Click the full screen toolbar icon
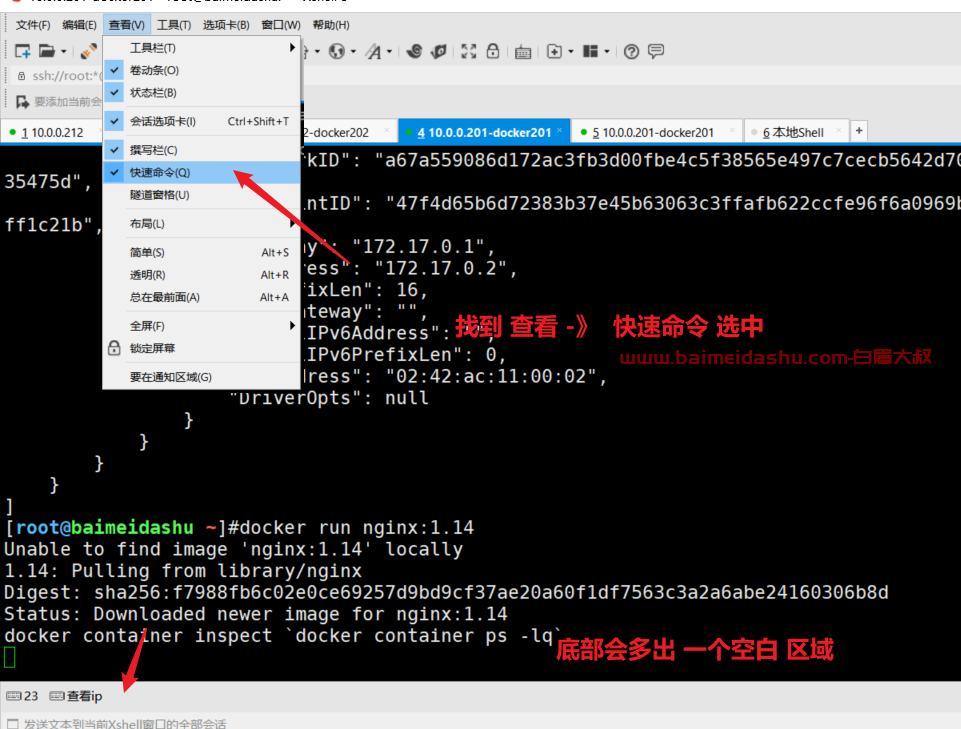Screen dimensions: 961x729 coord(468,51)
